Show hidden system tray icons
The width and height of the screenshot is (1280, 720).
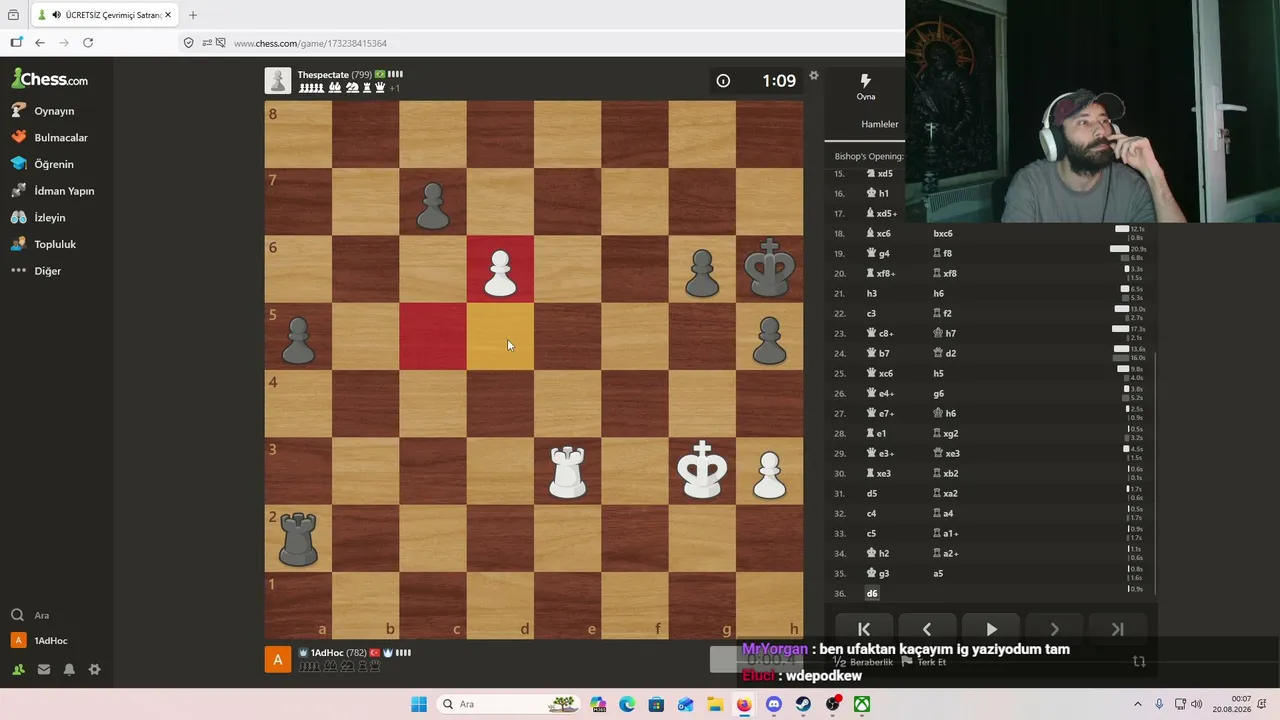[1137, 704]
